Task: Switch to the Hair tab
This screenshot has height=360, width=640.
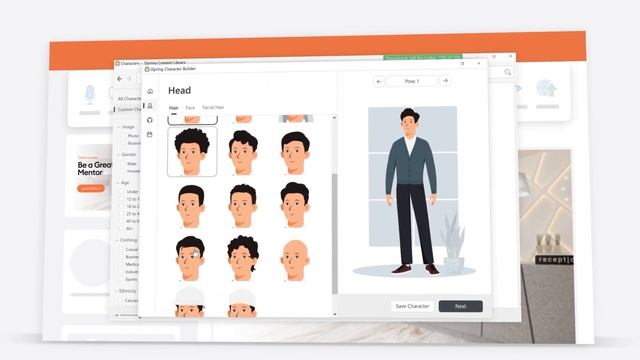Action: click(173, 108)
